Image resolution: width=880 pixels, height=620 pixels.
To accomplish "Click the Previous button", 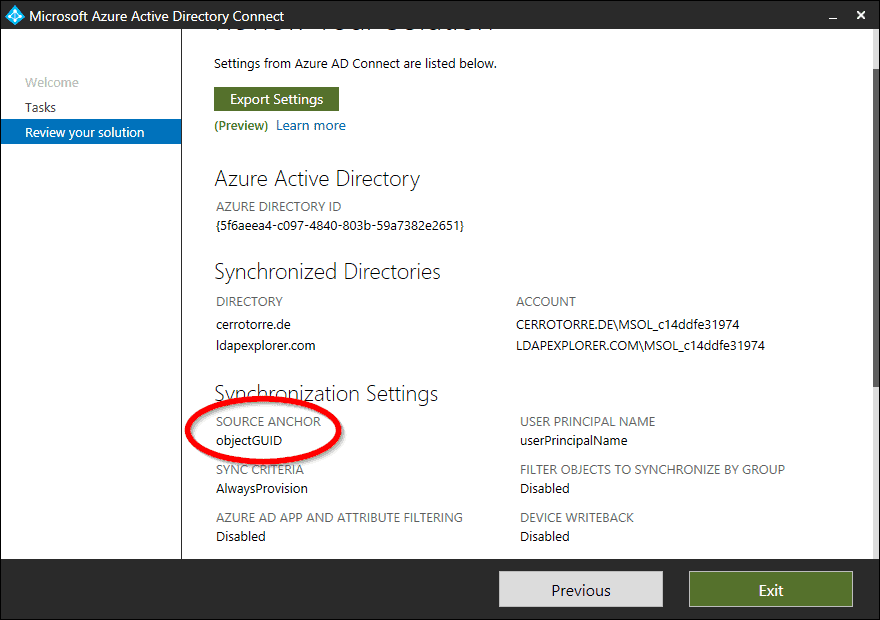I will pyautogui.click(x=580, y=589).
